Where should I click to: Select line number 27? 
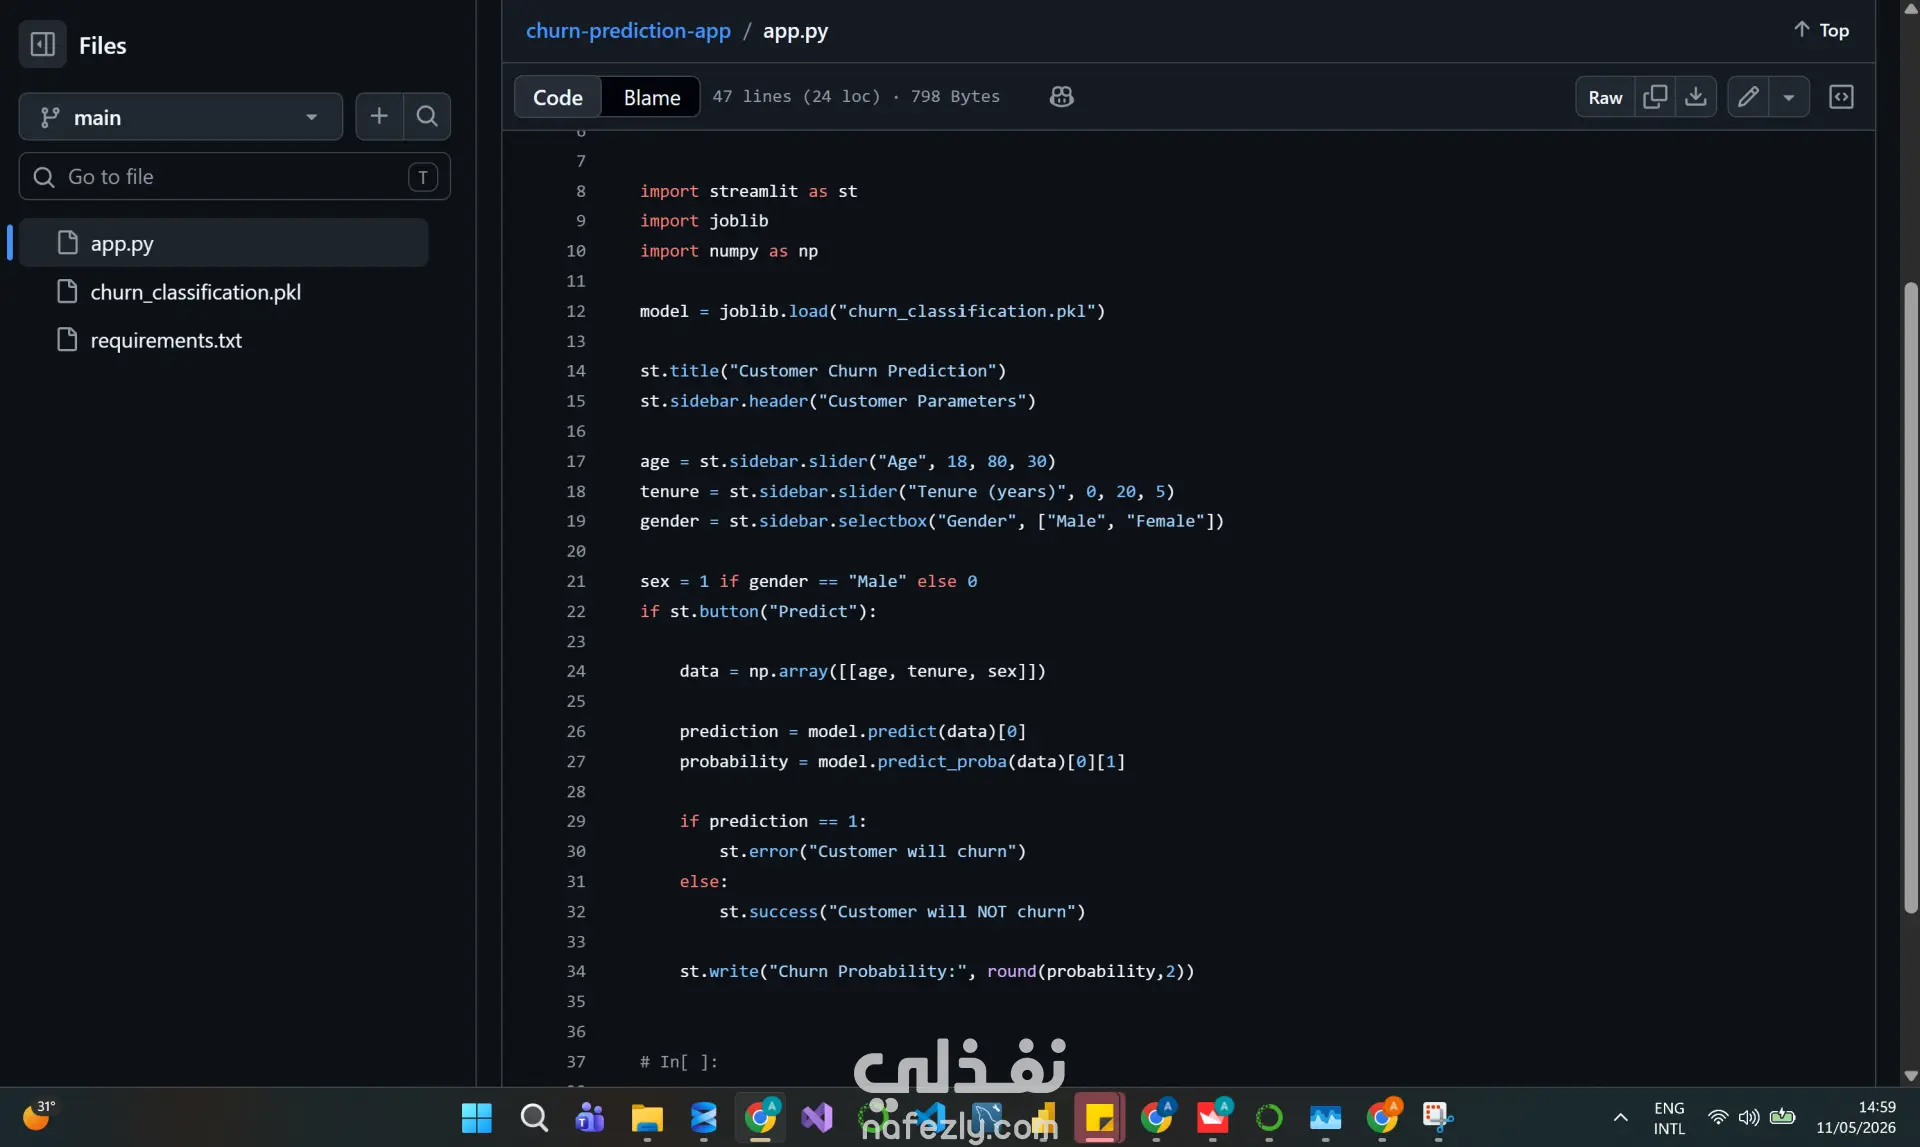(576, 761)
